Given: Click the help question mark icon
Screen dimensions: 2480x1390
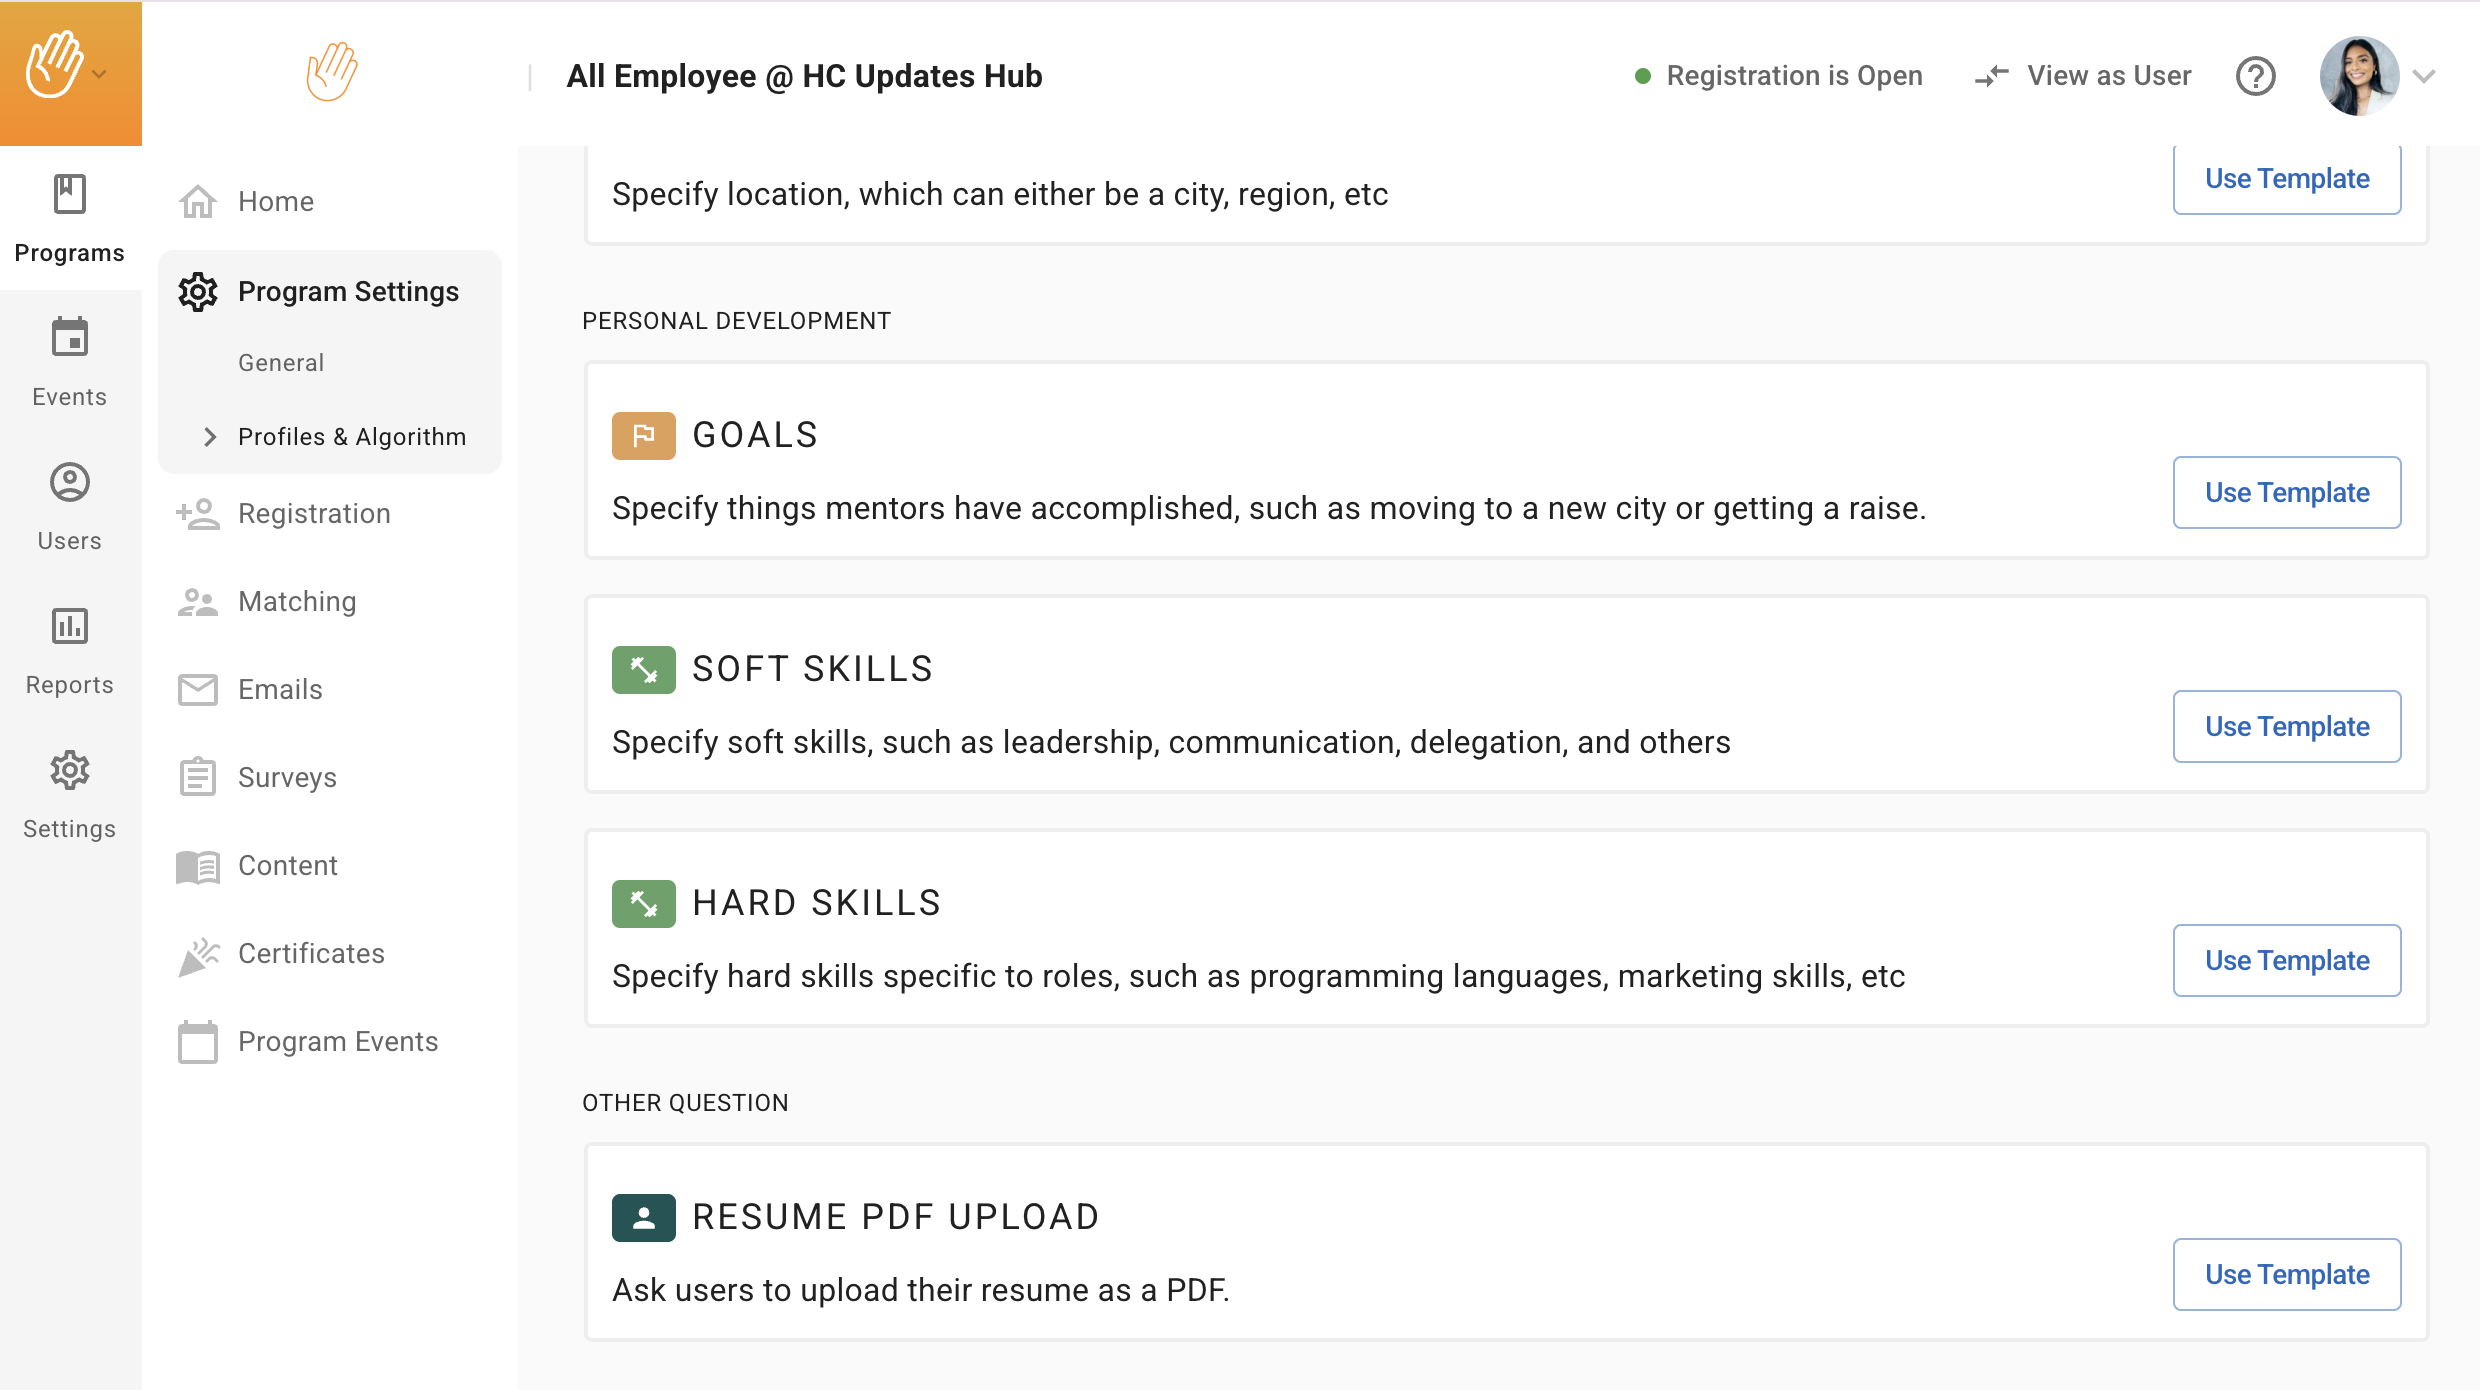Looking at the screenshot, I should coord(2255,76).
